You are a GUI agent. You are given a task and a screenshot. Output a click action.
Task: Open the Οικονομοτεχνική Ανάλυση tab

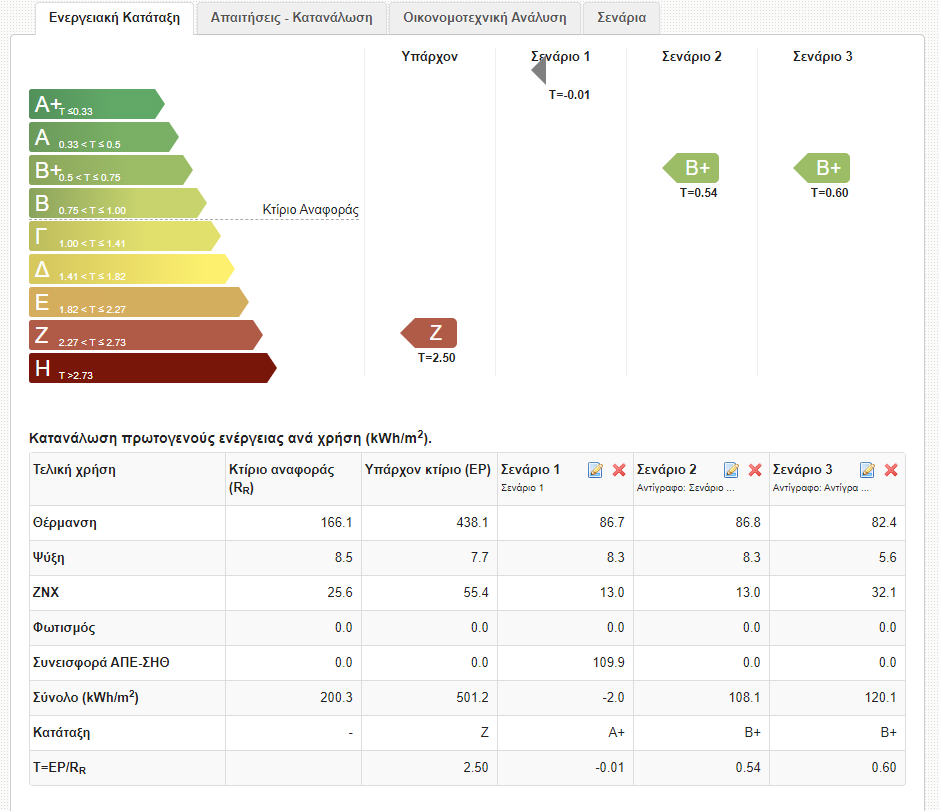tap(484, 18)
